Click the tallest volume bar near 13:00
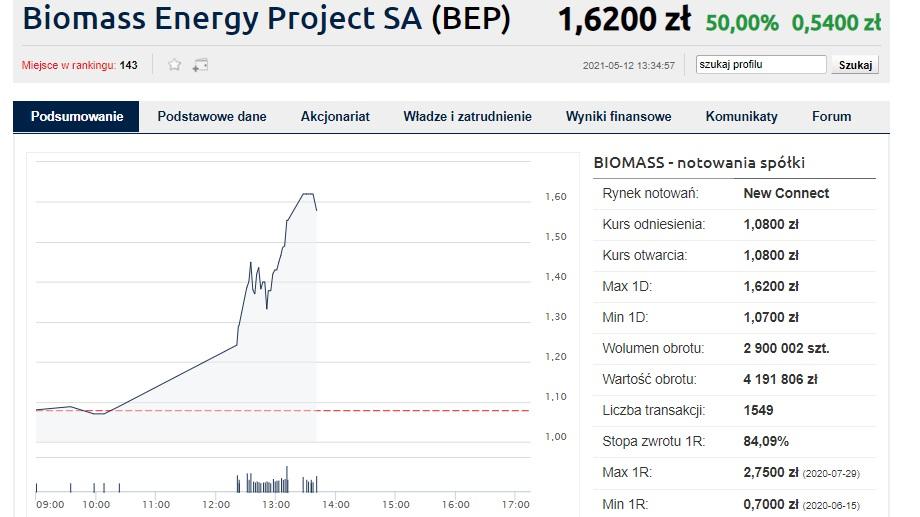The width and height of the screenshot is (920, 517). click(287, 479)
